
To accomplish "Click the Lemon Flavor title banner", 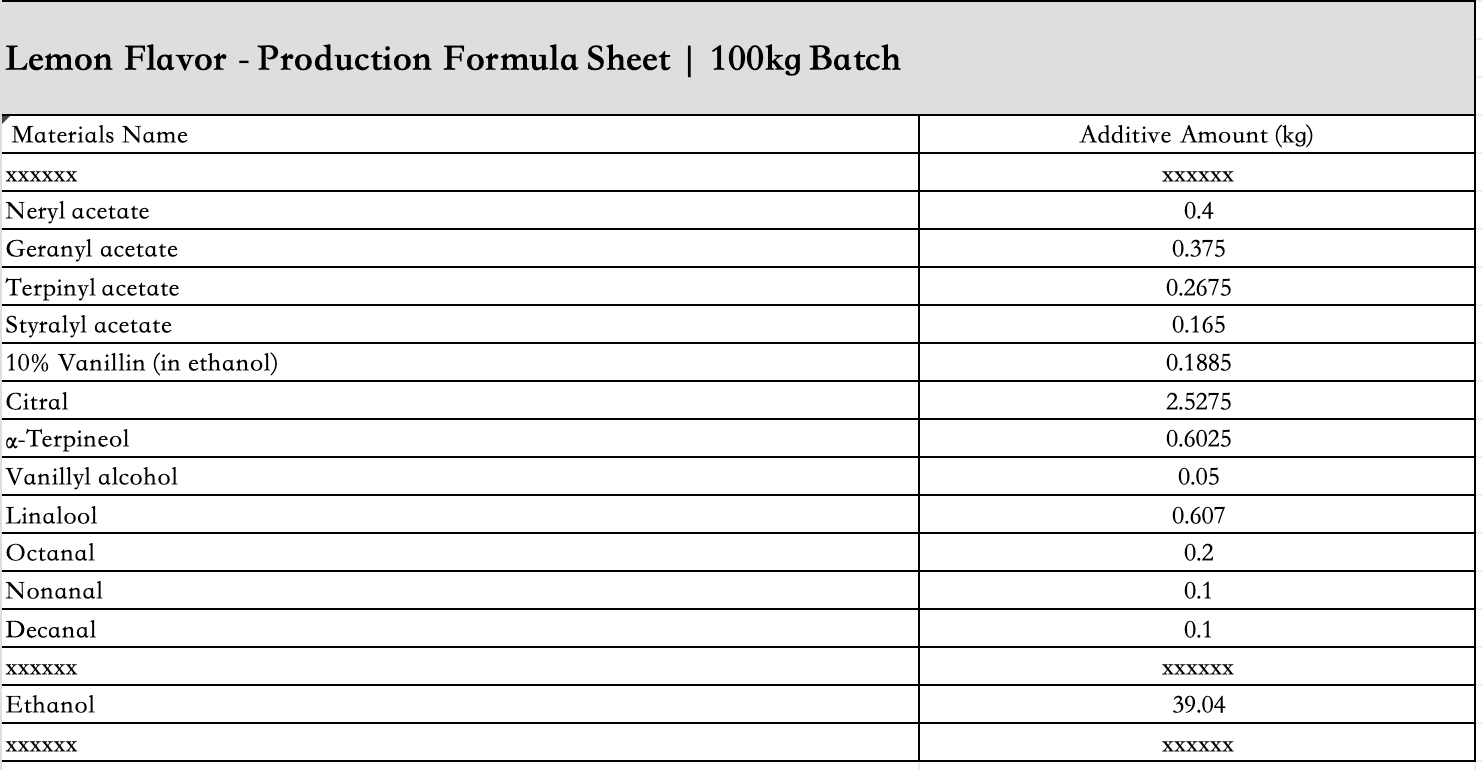I will [x=738, y=58].
